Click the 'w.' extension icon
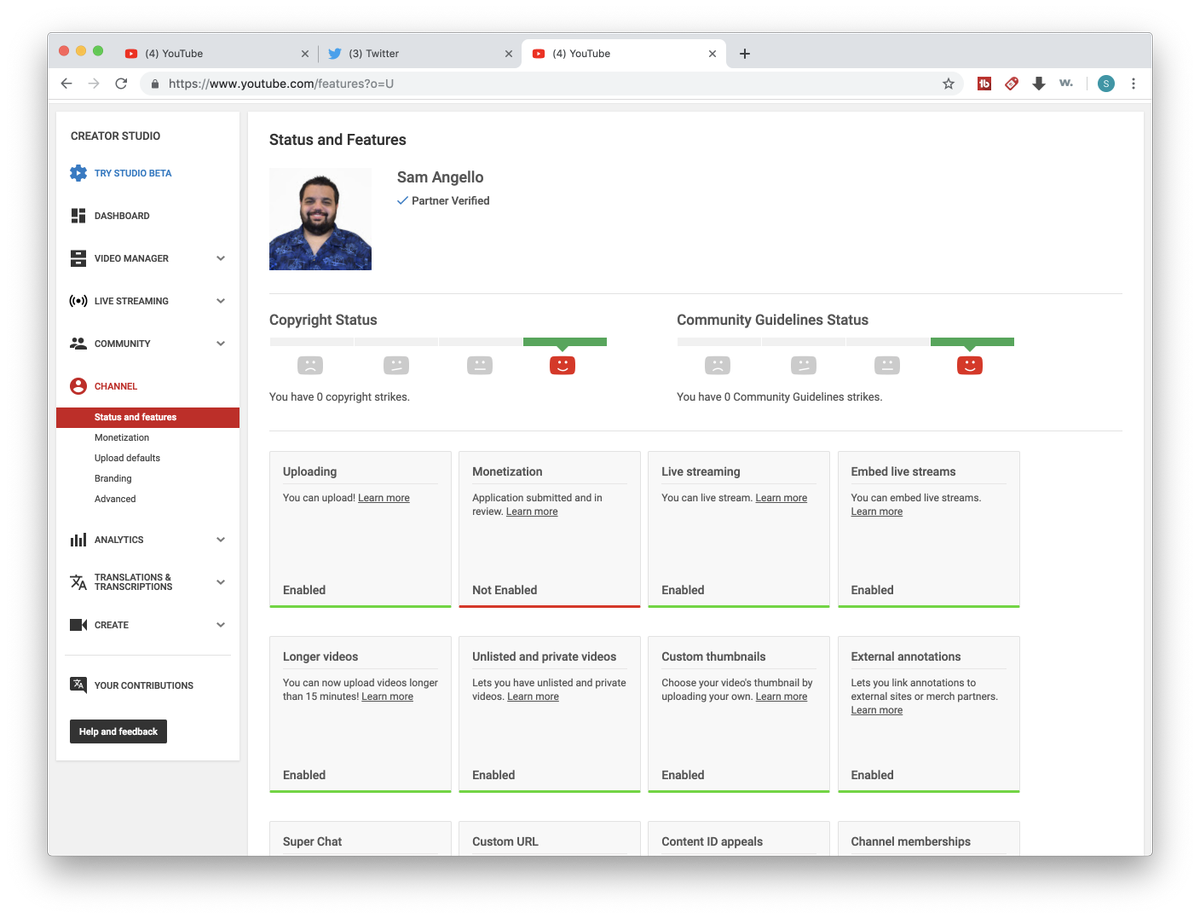This screenshot has height=919, width=1200. click(x=1066, y=84)
